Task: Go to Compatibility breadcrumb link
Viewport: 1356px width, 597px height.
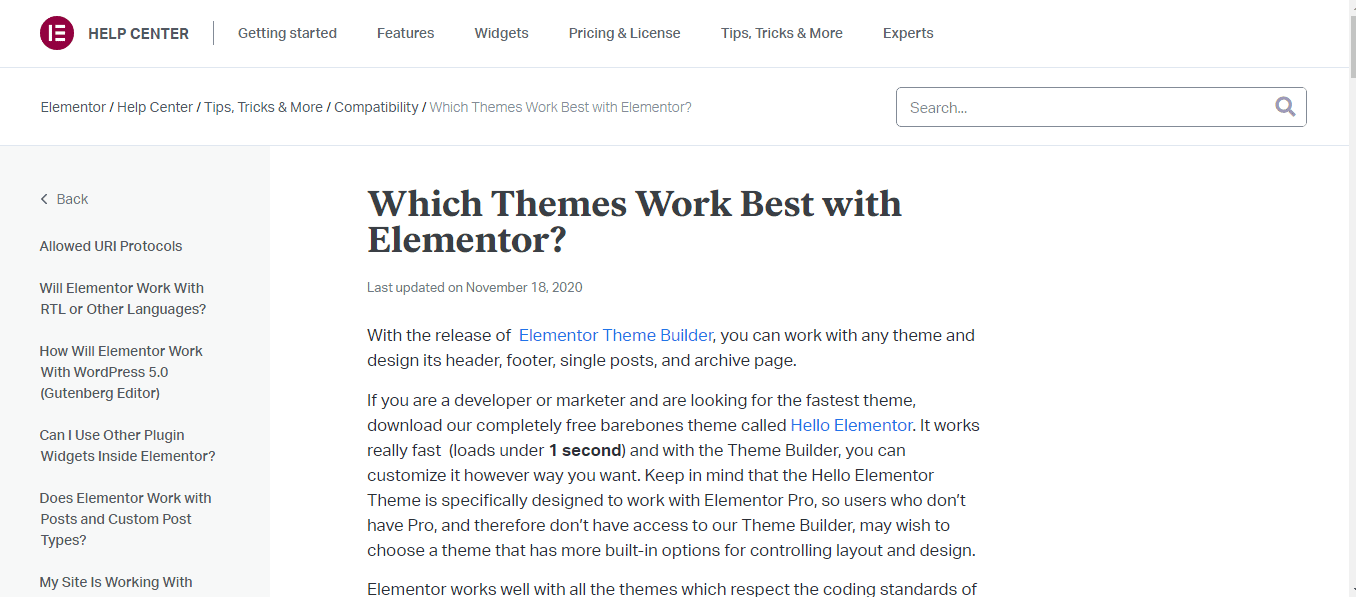Action: coord(376,107)
